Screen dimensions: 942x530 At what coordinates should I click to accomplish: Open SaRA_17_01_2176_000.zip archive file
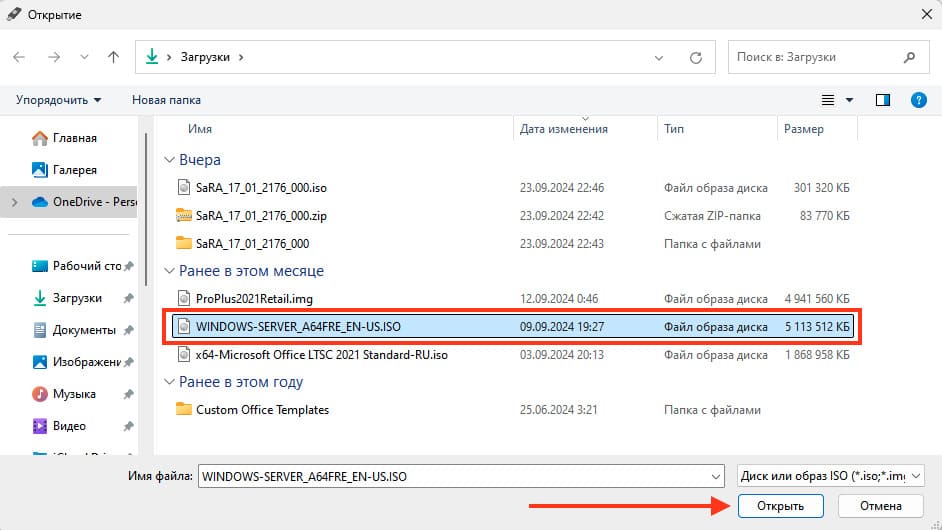(x=259, y=215)
